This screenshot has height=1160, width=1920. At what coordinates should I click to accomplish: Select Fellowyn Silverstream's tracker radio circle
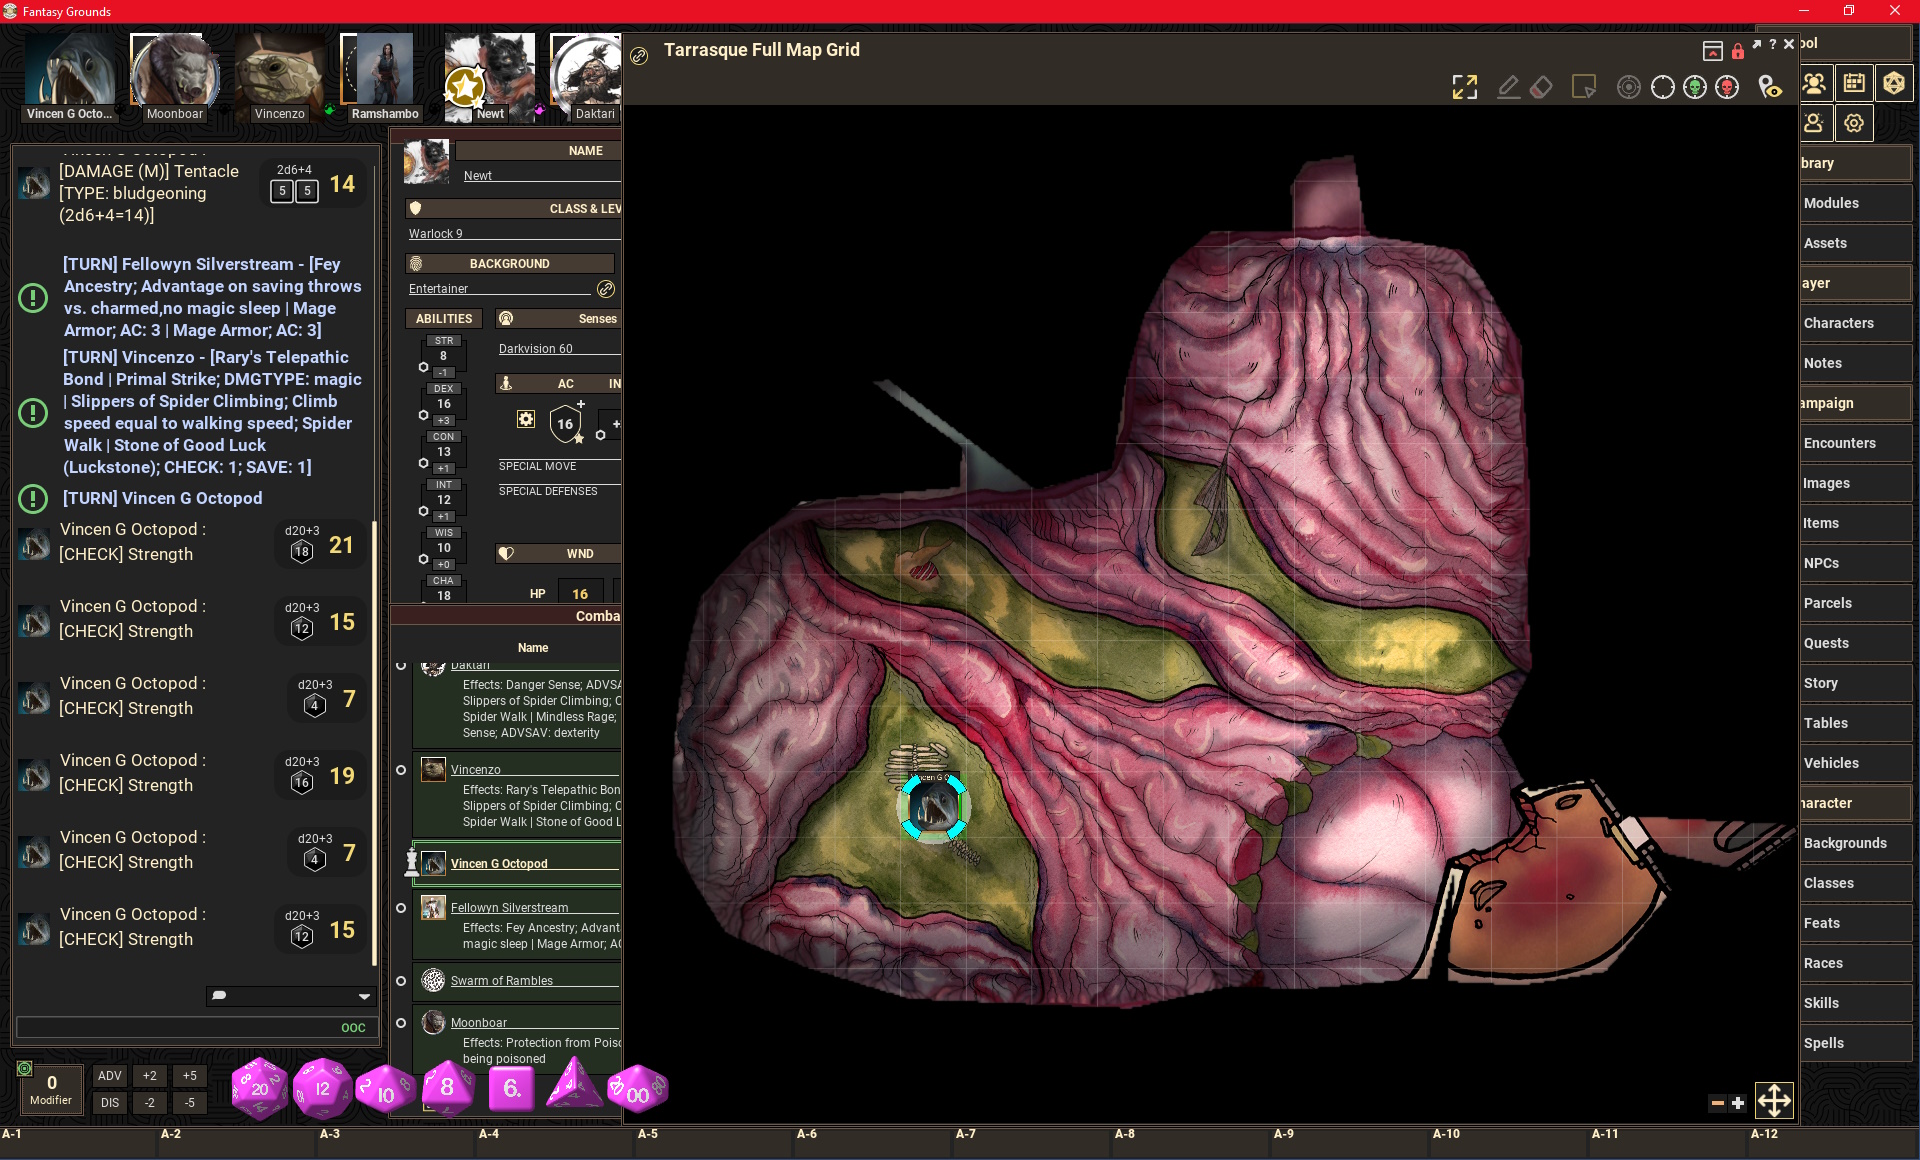pos(401,908)
